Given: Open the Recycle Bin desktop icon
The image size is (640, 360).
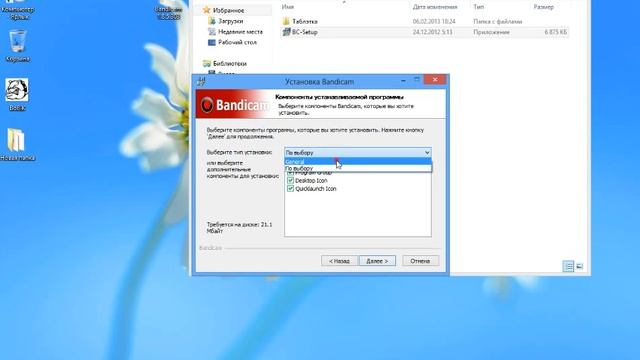Looking at the screenshot, I should pos(17,41).
